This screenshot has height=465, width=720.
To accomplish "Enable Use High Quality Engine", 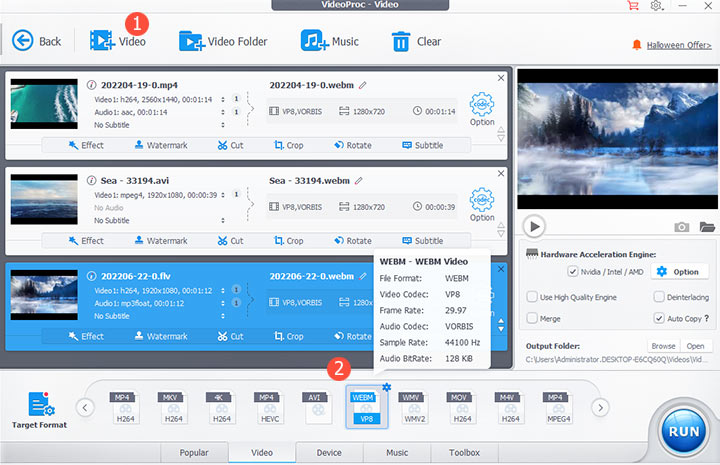I will [x=532, y=297].
